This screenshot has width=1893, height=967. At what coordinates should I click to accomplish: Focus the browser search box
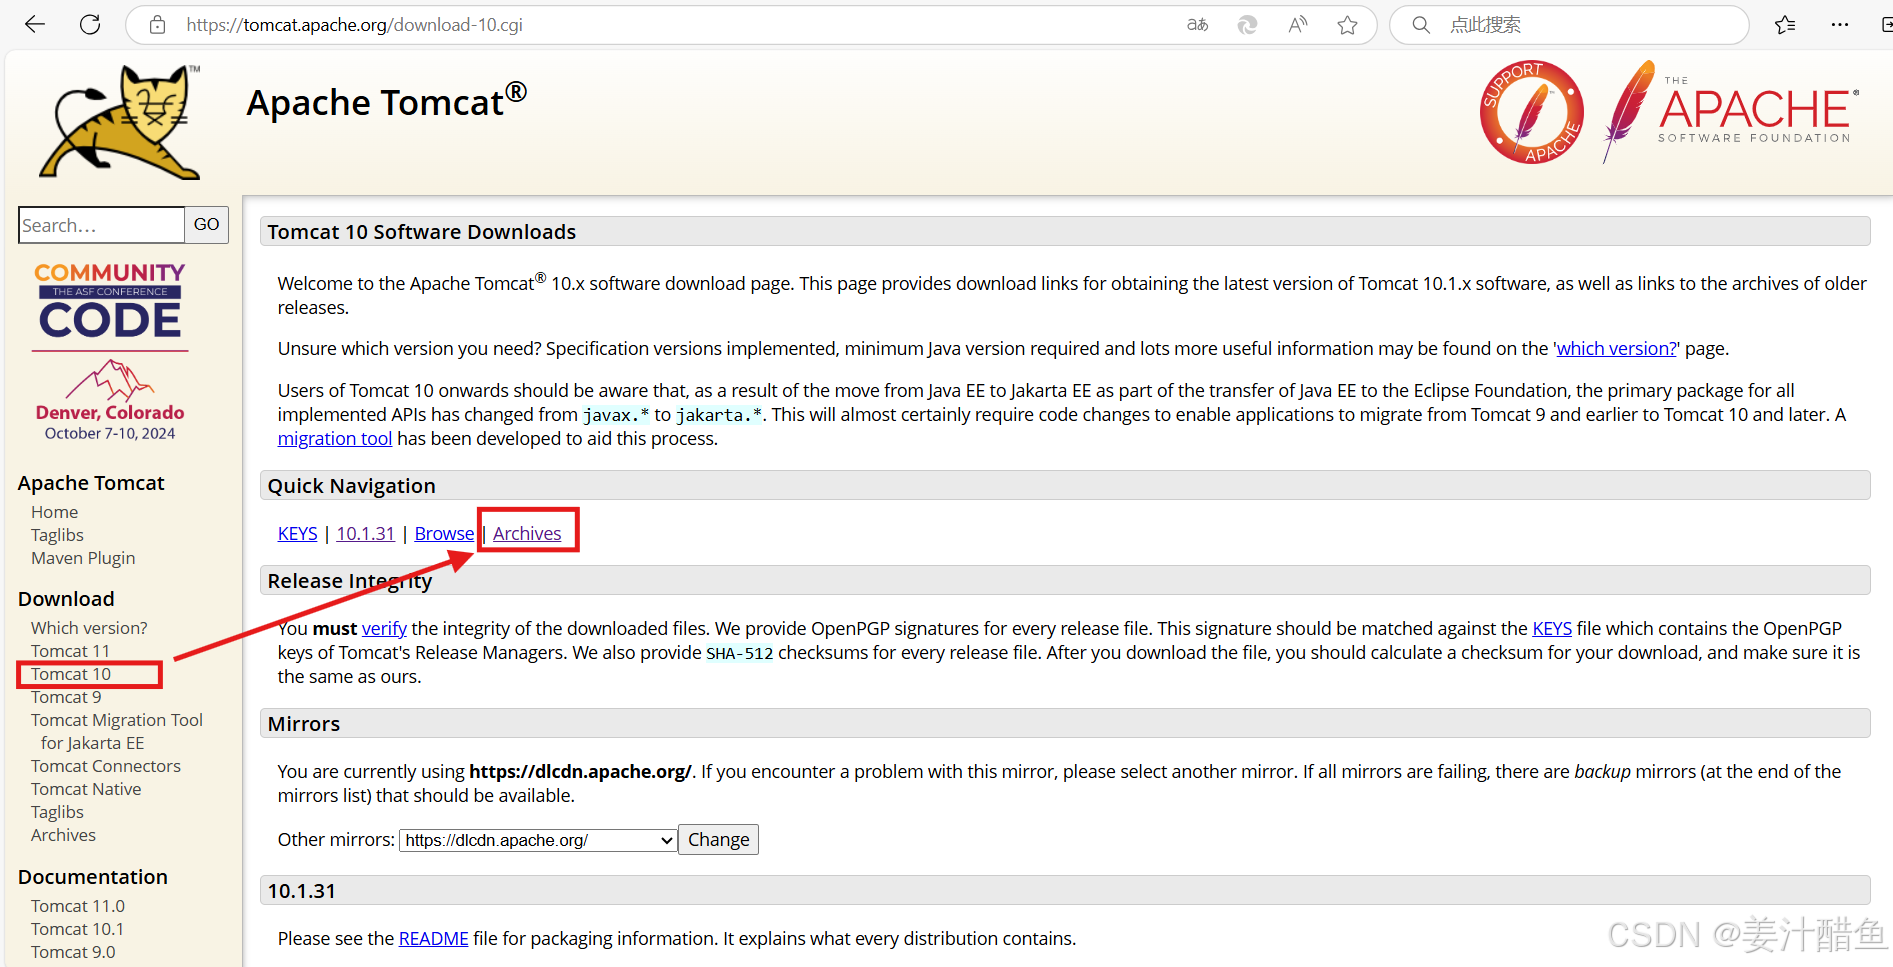[1569, 25]
